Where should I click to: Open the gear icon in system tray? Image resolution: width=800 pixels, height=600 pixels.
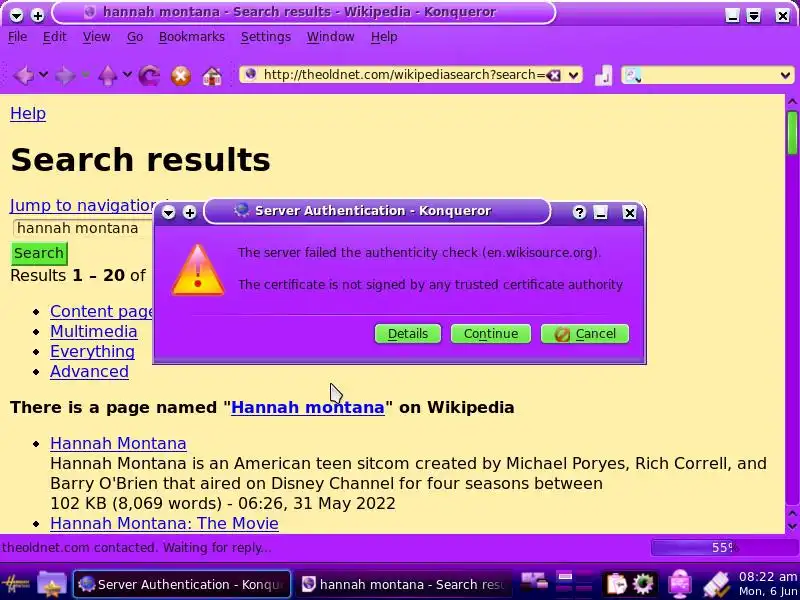point(643,584)
